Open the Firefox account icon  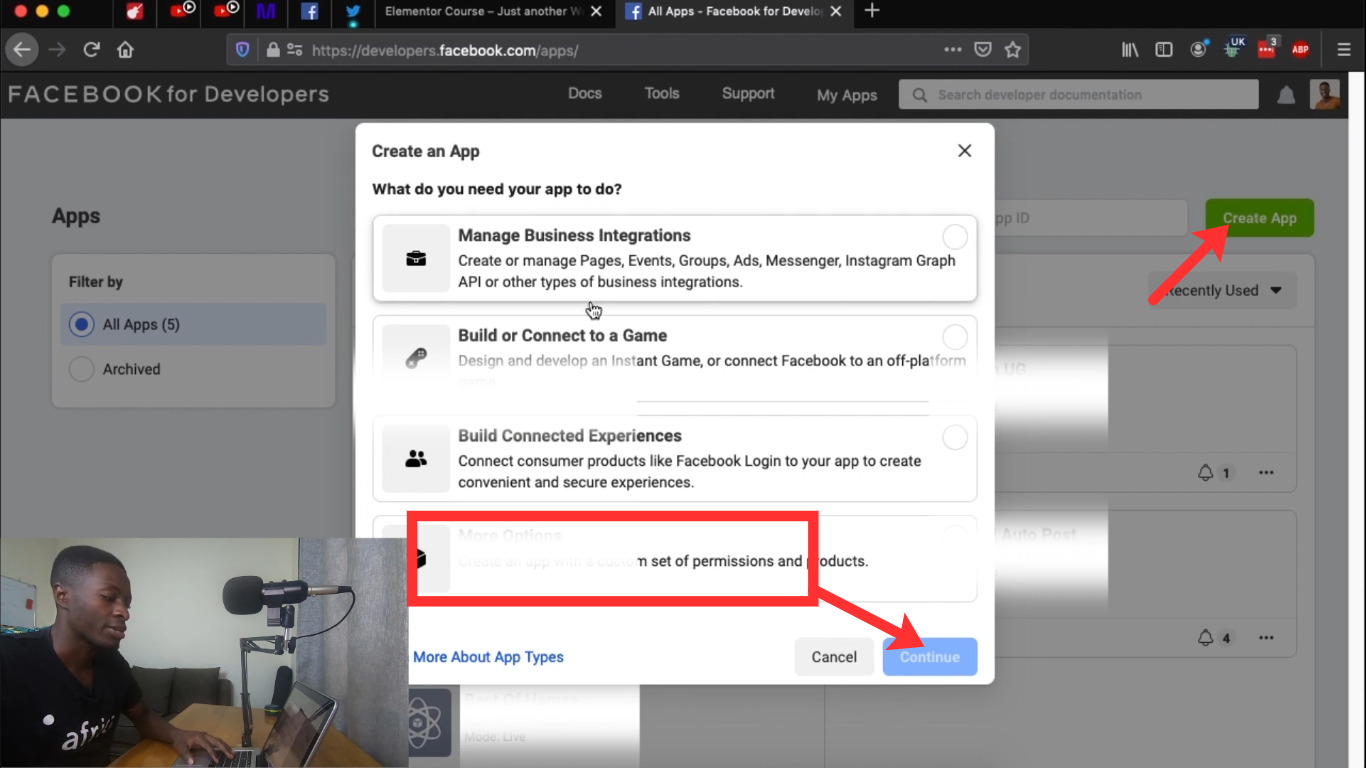(x=1198, y=49)
